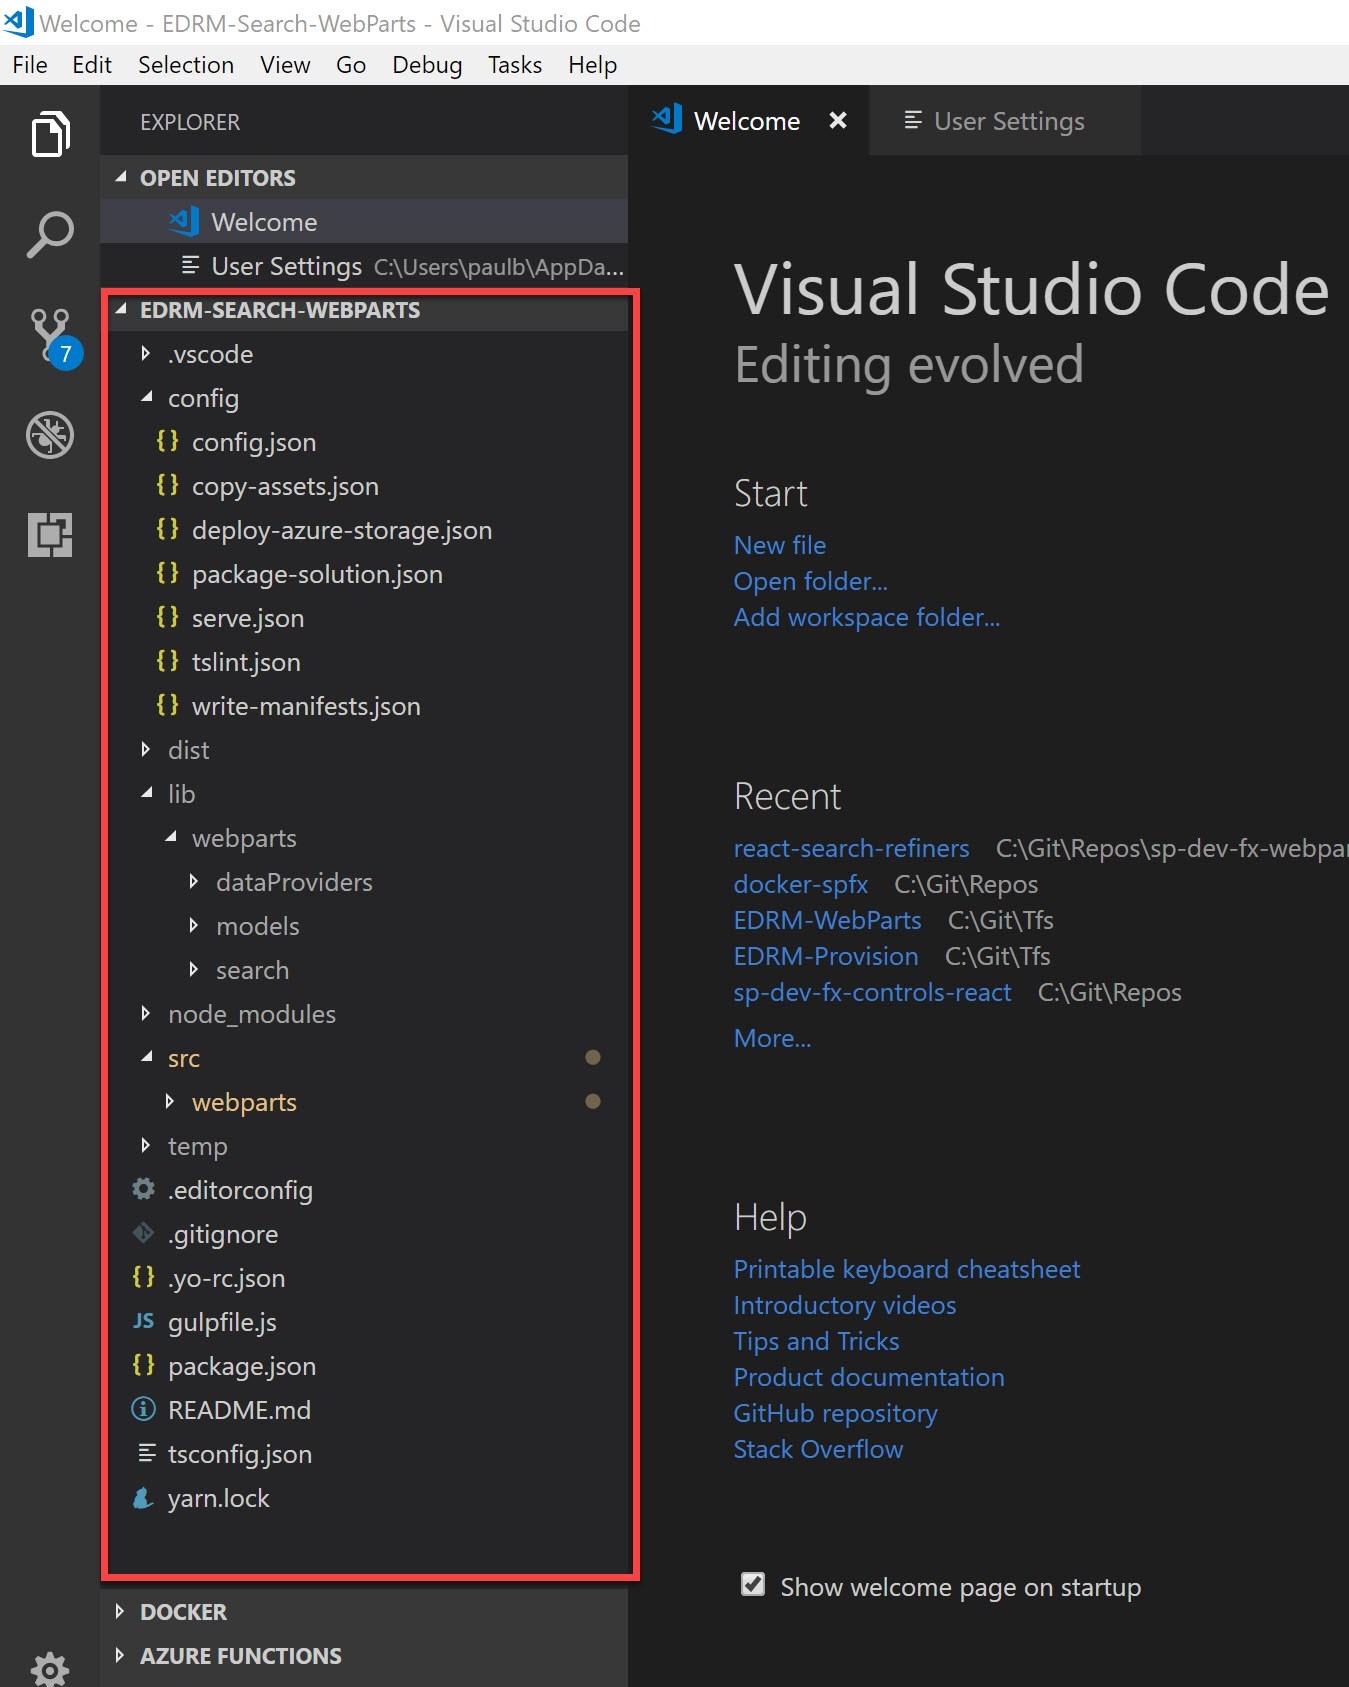Image resolution: width=1349 pixels, height=1687 pixels.
Task: Collapse the lib folder
Action: [x=147, y=793]
